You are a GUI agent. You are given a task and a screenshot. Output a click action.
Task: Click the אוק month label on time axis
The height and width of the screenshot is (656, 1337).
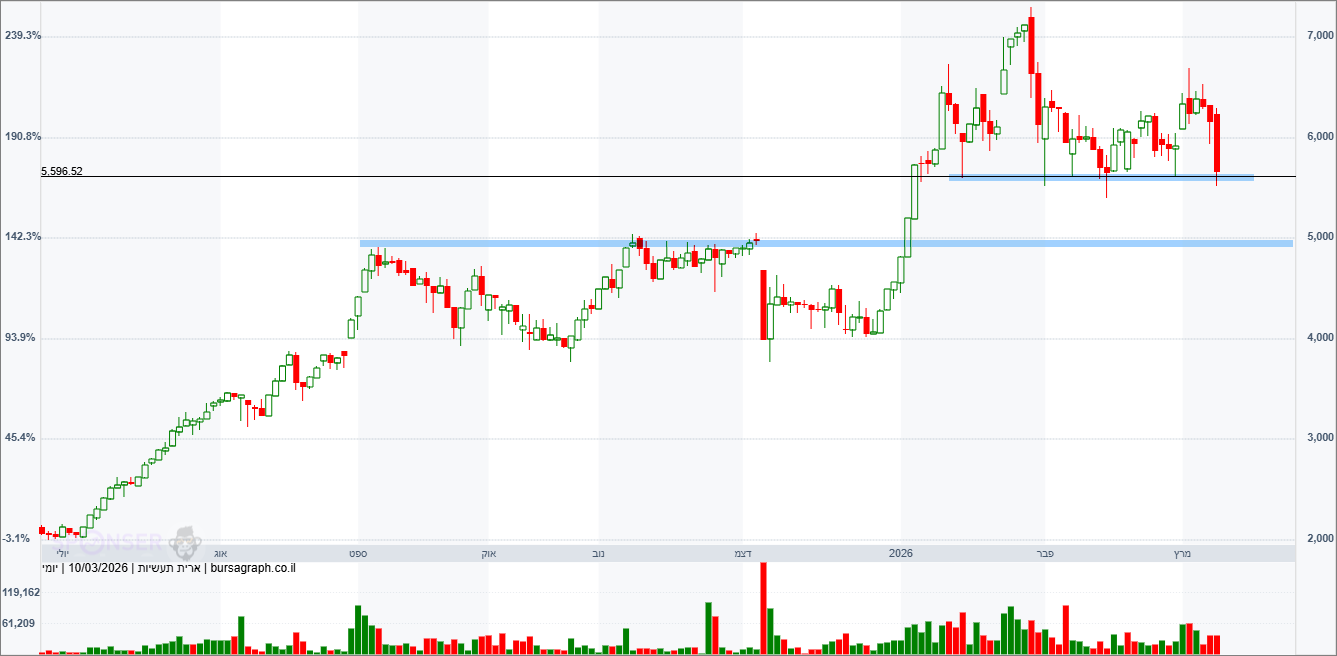click(x=489, y=553)
